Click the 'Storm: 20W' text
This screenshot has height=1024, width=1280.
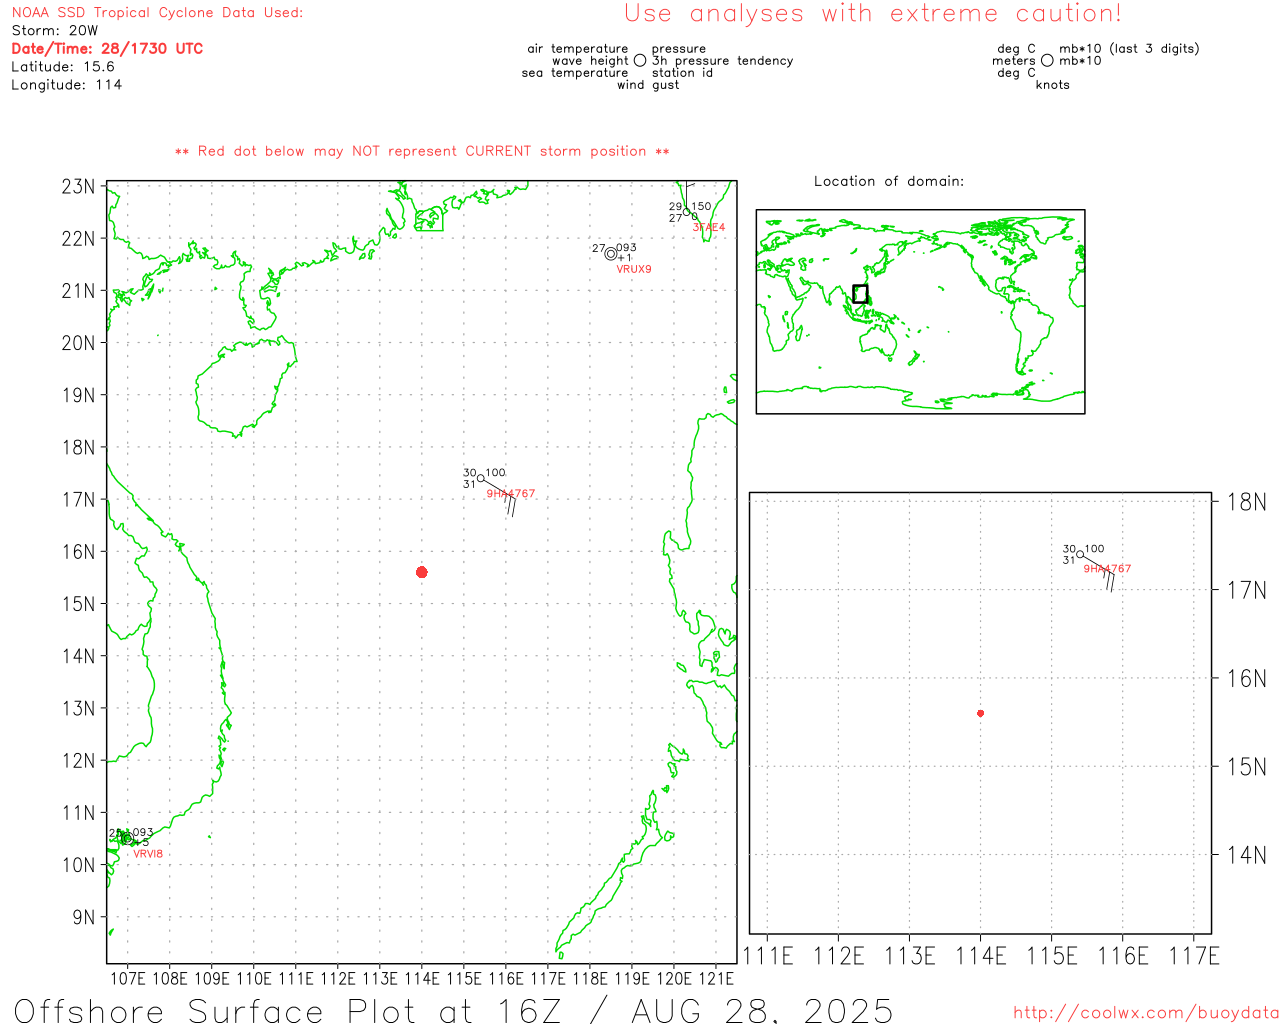[55, 31]
